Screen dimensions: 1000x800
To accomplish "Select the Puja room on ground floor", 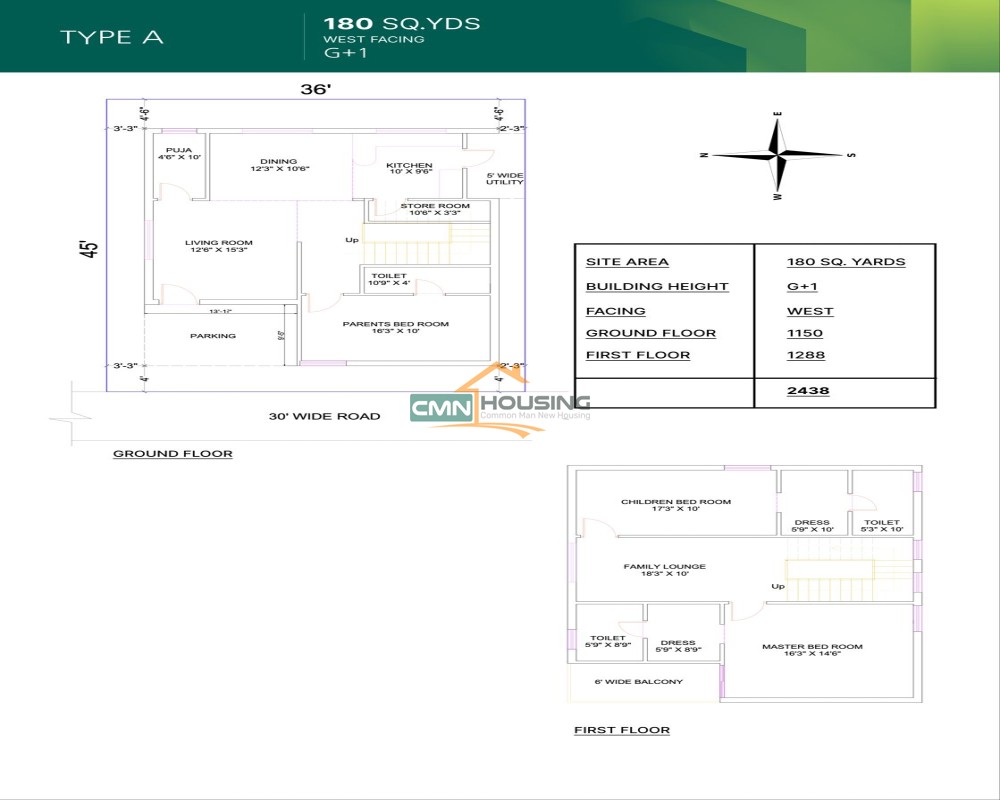I will click(179, 154).
